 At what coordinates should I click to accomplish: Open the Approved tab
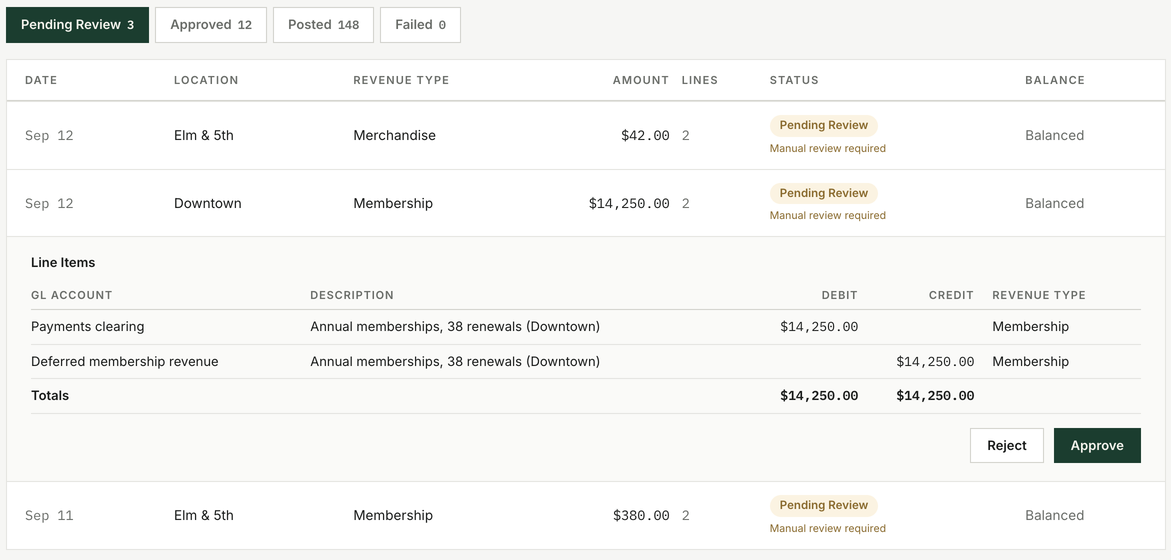point(211,25)
